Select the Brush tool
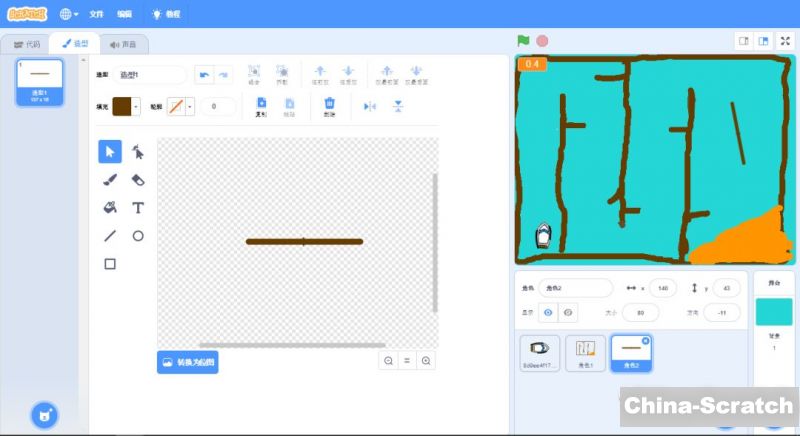Screen dimensions: 800x436 point(110,180)
